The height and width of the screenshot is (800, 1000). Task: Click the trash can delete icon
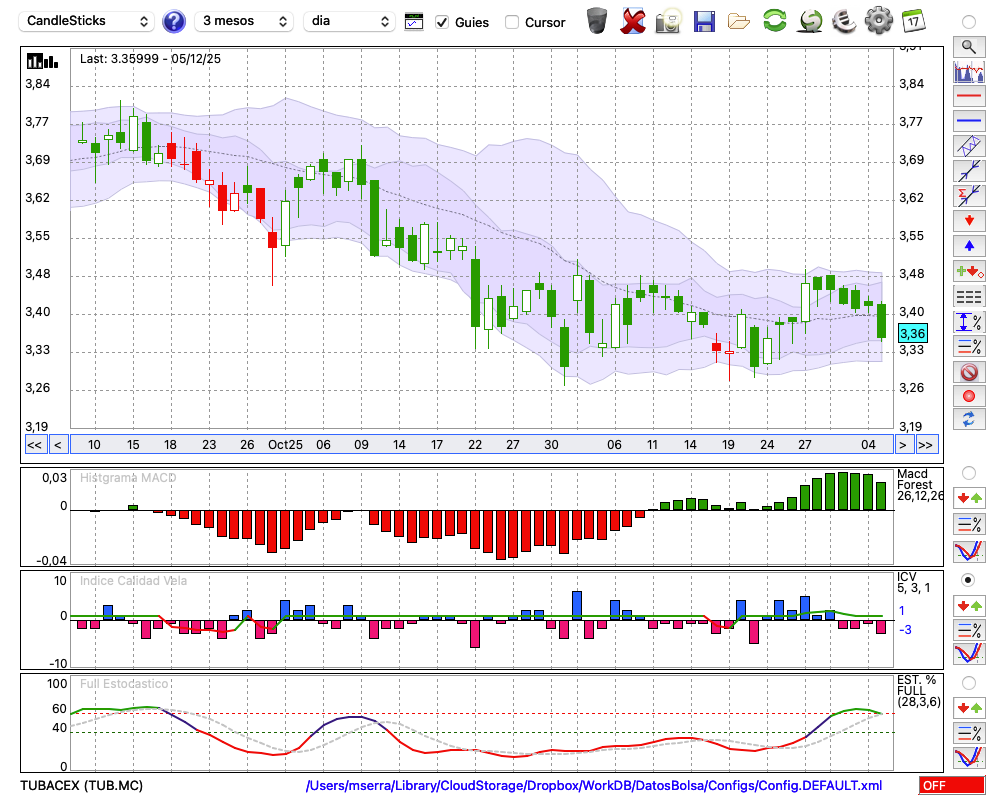point(597,21)
